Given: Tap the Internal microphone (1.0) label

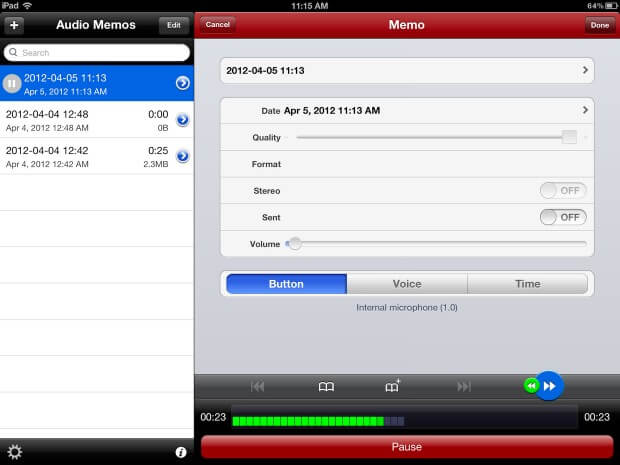Looking at the screenshot, I should [x=407, y=308].
